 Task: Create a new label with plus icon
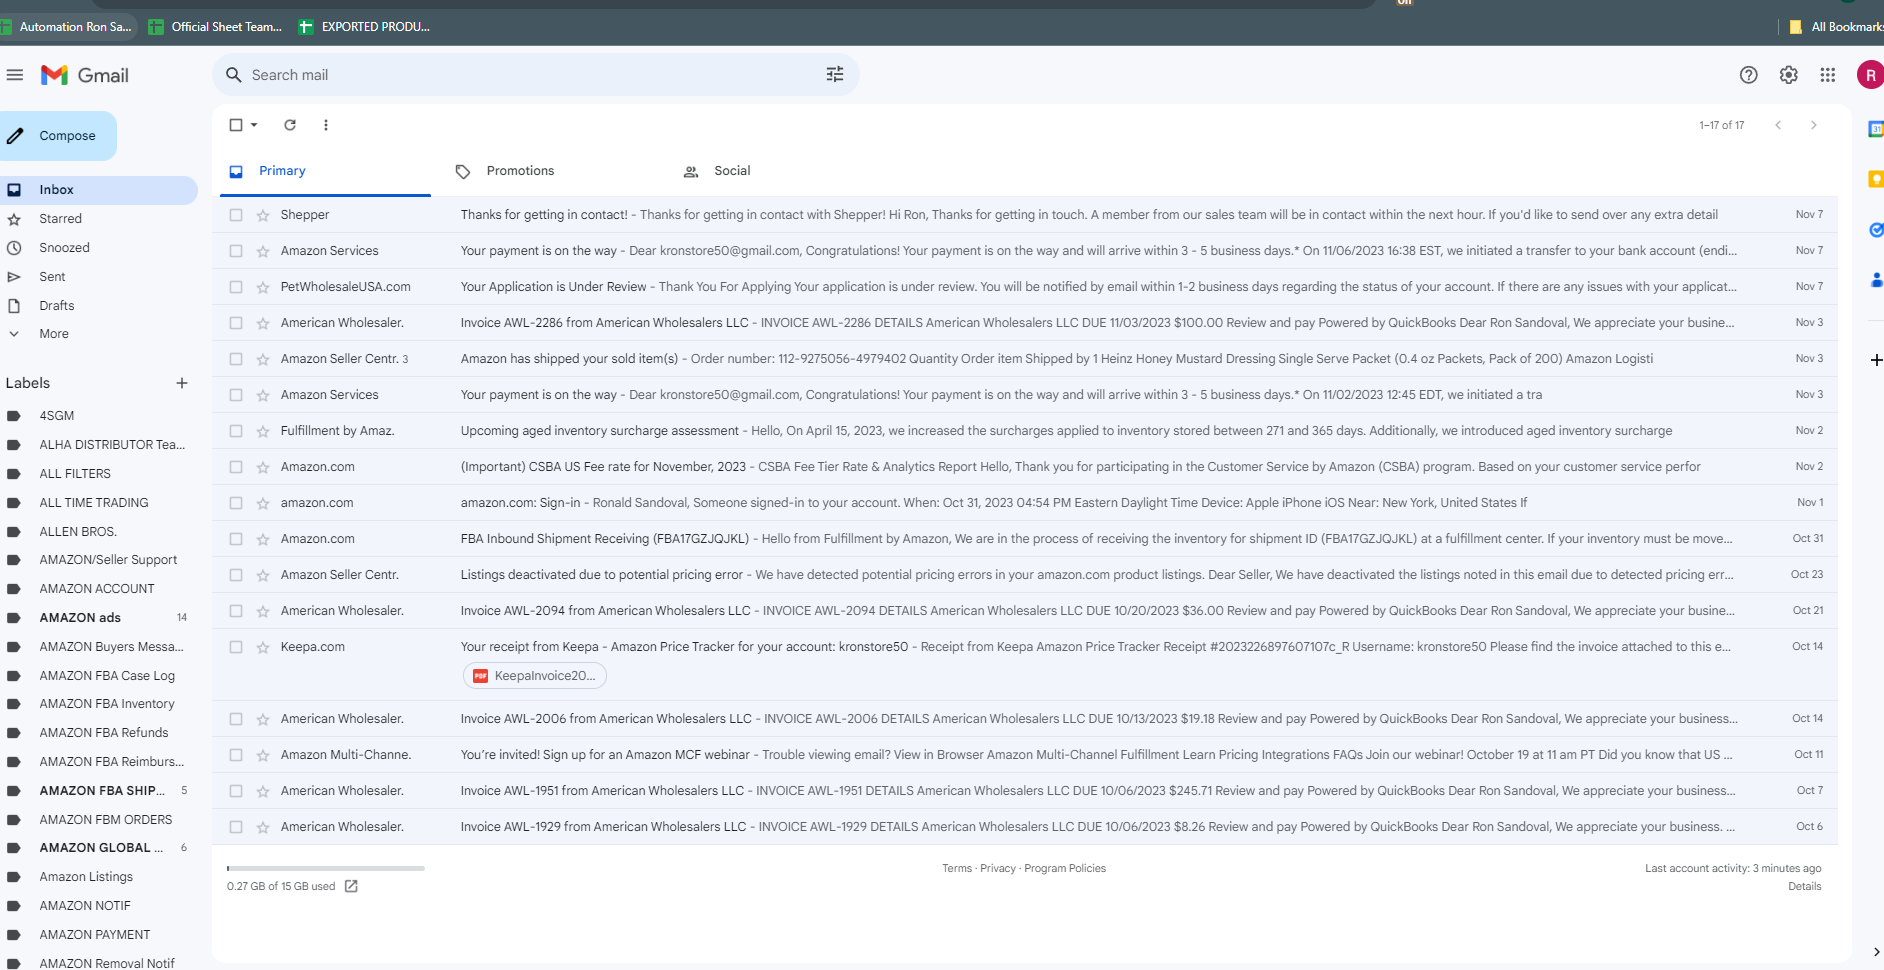pos(182,383)
